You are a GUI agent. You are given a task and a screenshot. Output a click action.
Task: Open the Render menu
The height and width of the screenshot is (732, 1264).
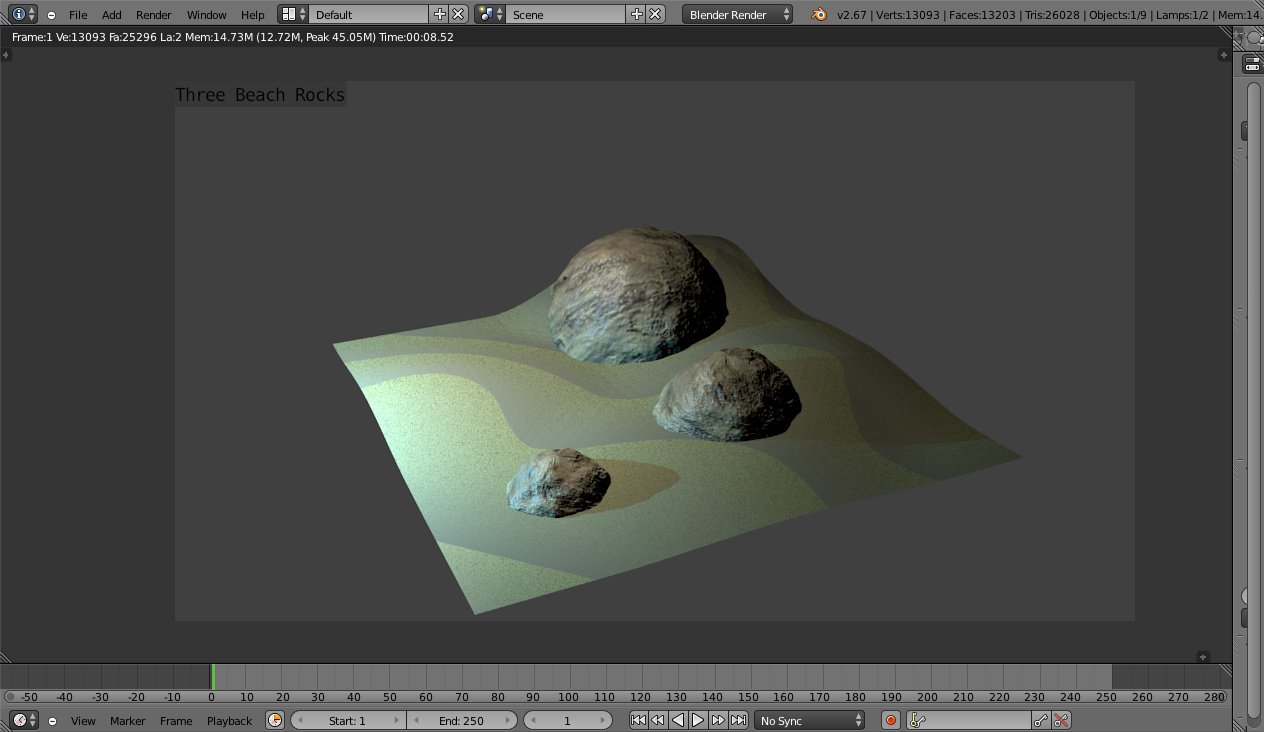pyautogui.click(x=154, y=15)
